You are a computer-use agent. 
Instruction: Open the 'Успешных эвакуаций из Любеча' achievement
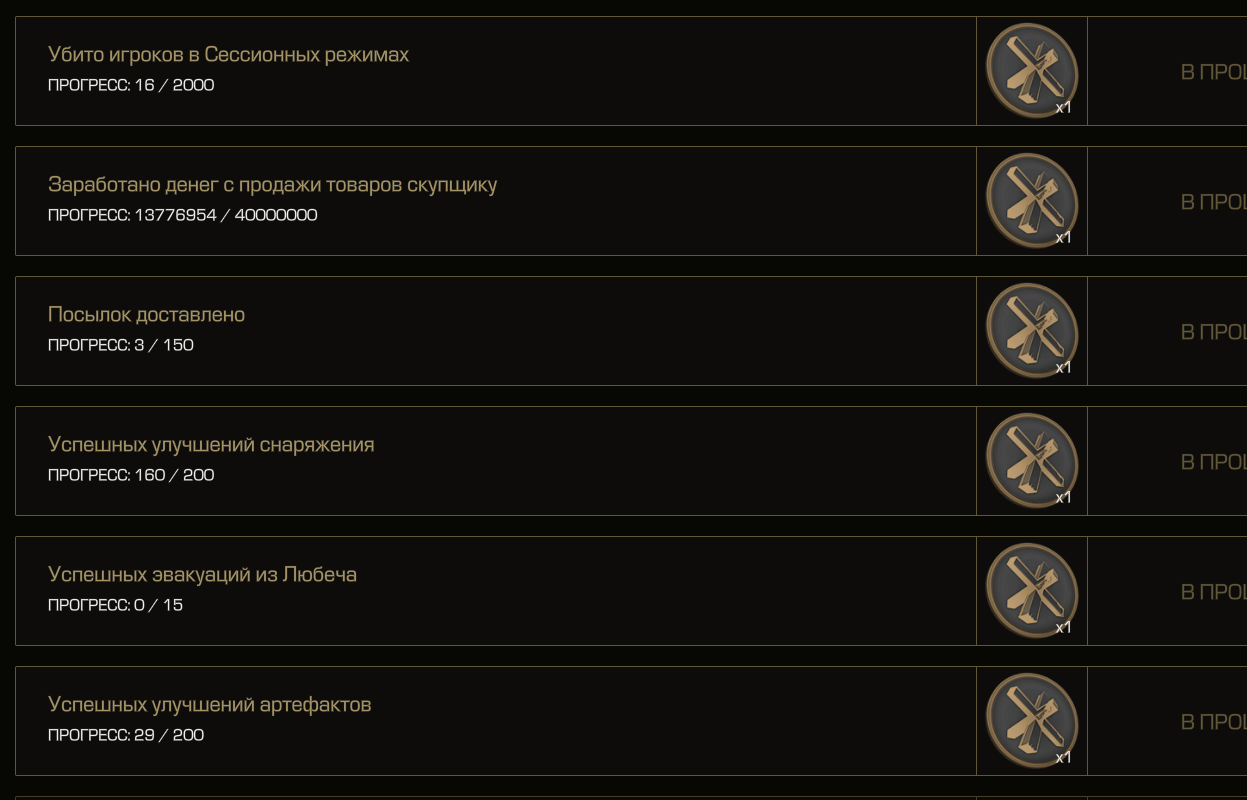point(202,575)
